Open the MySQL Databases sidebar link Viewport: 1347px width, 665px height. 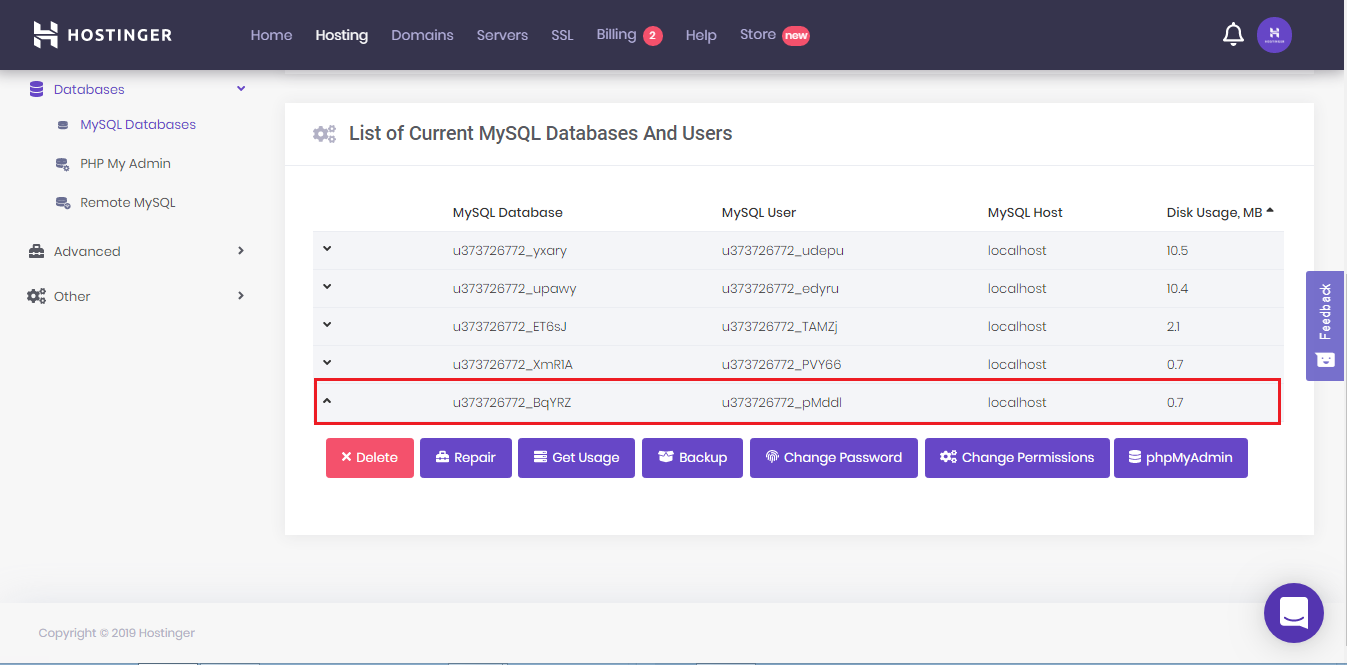(138, 125)
